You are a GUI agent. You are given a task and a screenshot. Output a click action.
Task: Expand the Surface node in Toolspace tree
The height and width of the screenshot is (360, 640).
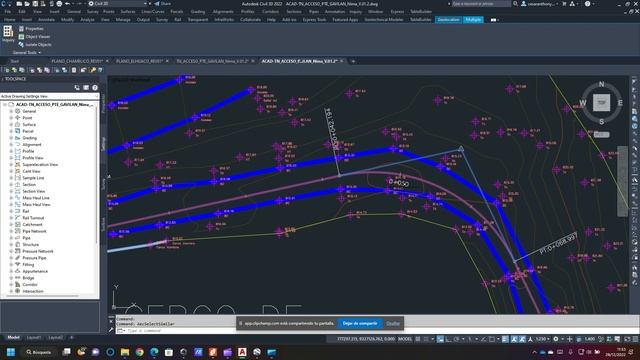click(11, 124)
